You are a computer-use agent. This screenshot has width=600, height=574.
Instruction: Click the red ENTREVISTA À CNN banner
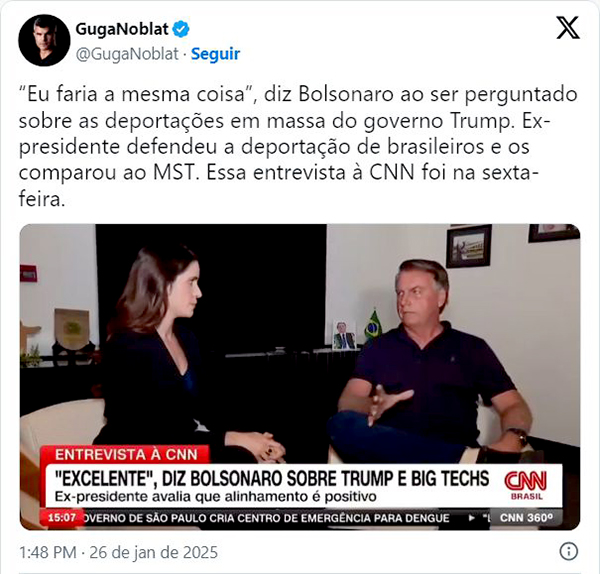[x=126, y=454]
